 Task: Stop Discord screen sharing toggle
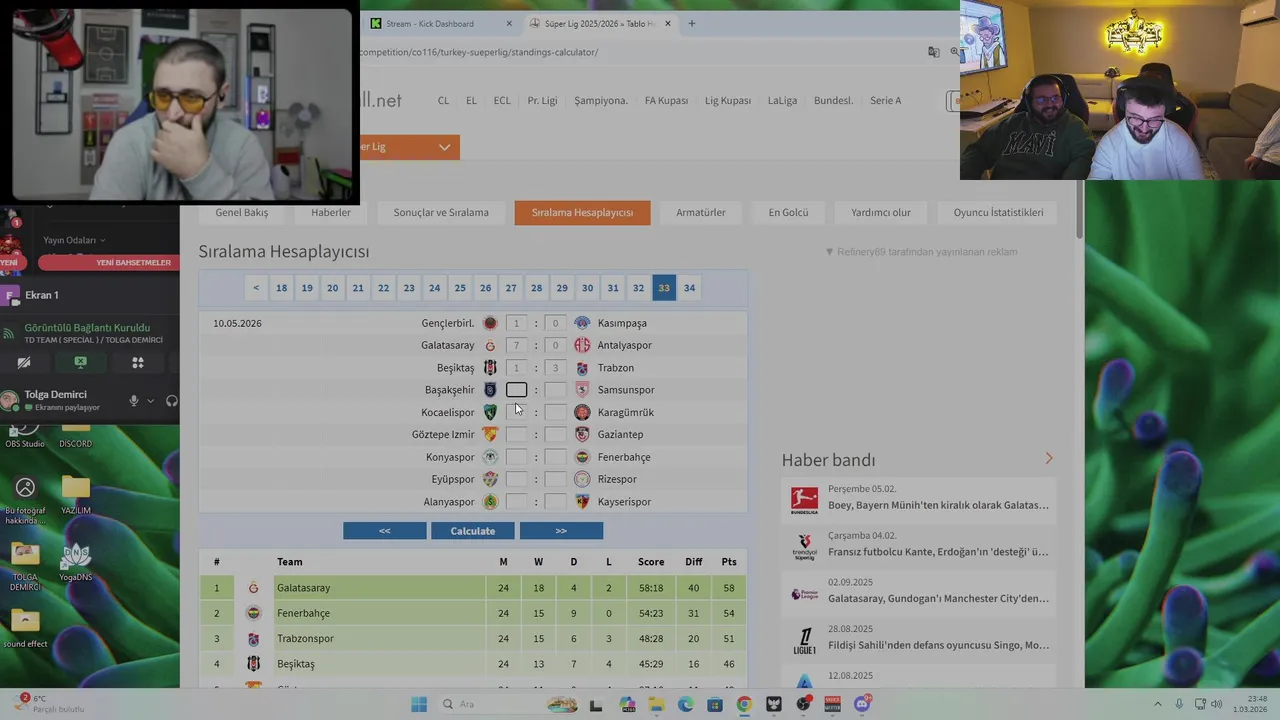point(81,363)
